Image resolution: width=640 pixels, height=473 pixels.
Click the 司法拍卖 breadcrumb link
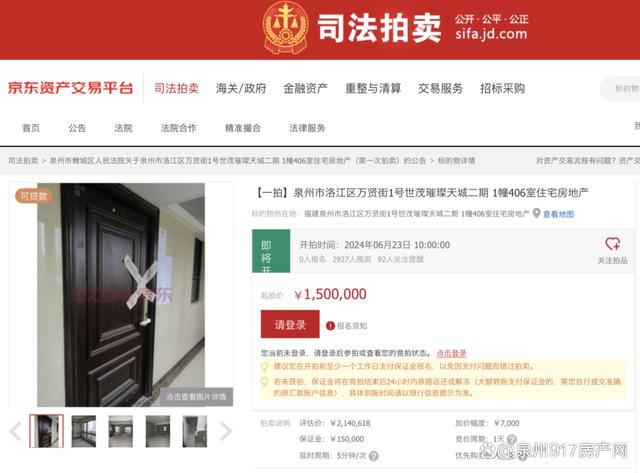[23, 161]
